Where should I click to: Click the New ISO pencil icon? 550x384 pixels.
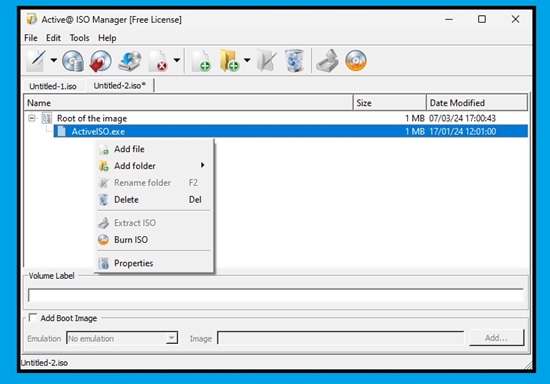coord(36,61)
